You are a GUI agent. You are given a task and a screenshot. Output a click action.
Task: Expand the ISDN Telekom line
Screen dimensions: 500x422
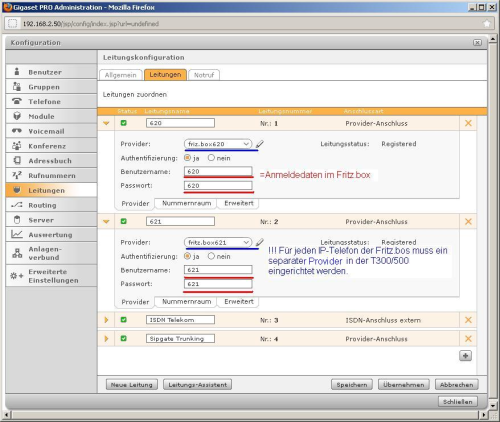[x=106, y=320]
